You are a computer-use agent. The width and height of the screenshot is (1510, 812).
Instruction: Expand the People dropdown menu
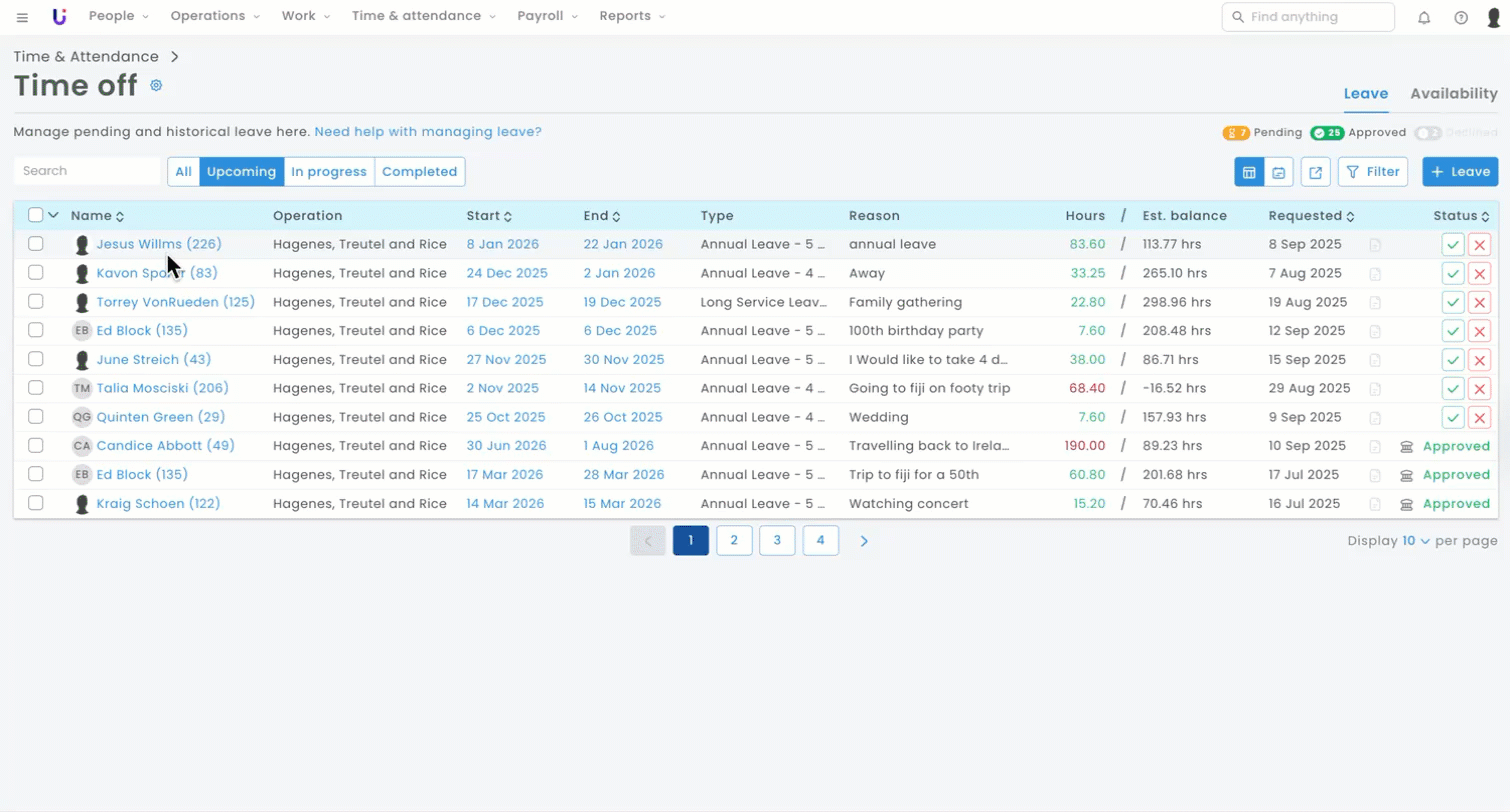(118, 16)
